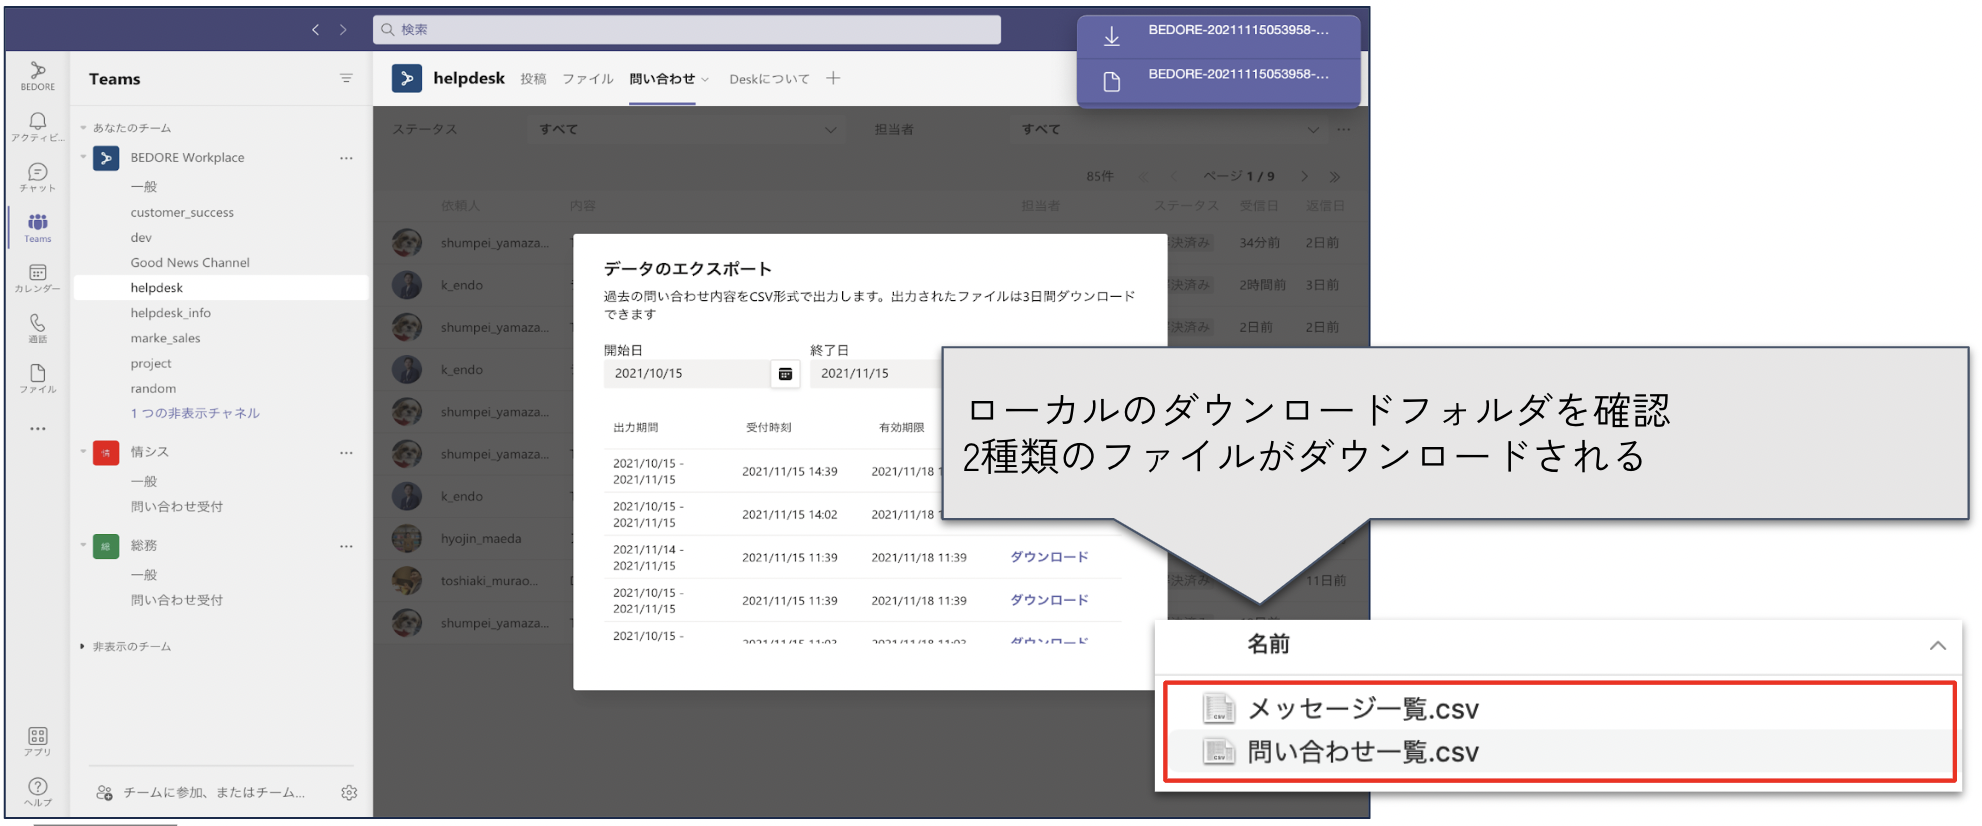Viewport: 1982px width, 826px height.
Task: Click the 終了日 date field
Action: pos(875,373)
